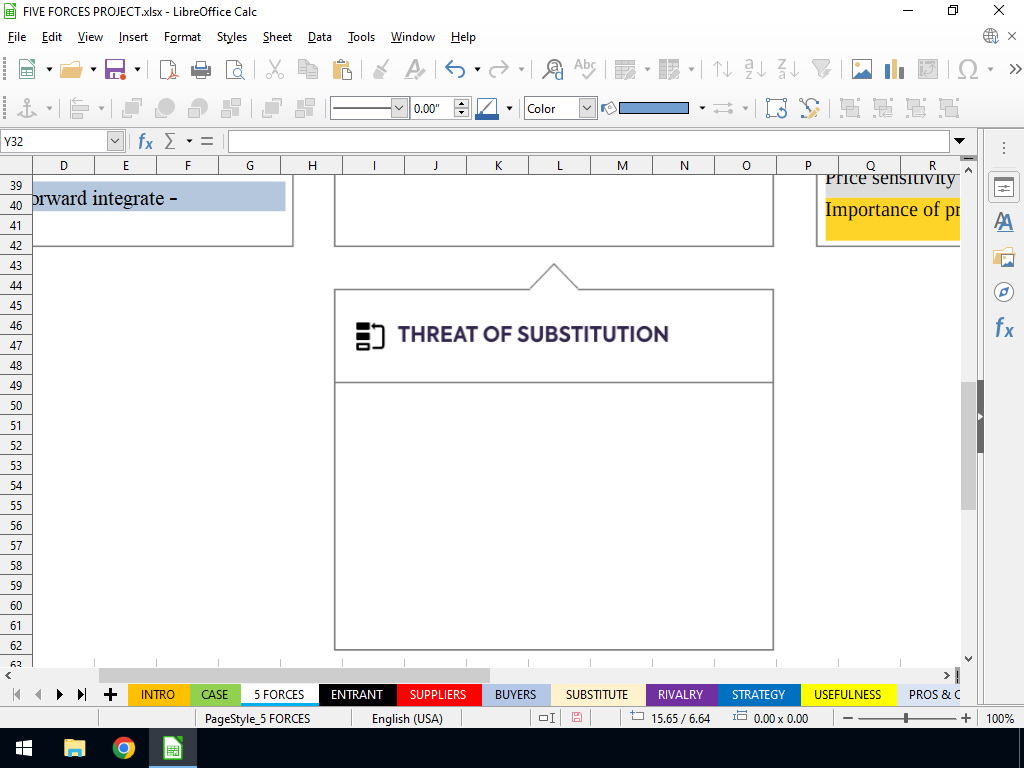Open the Function Wizard fx icon

[x=145, y=141]
